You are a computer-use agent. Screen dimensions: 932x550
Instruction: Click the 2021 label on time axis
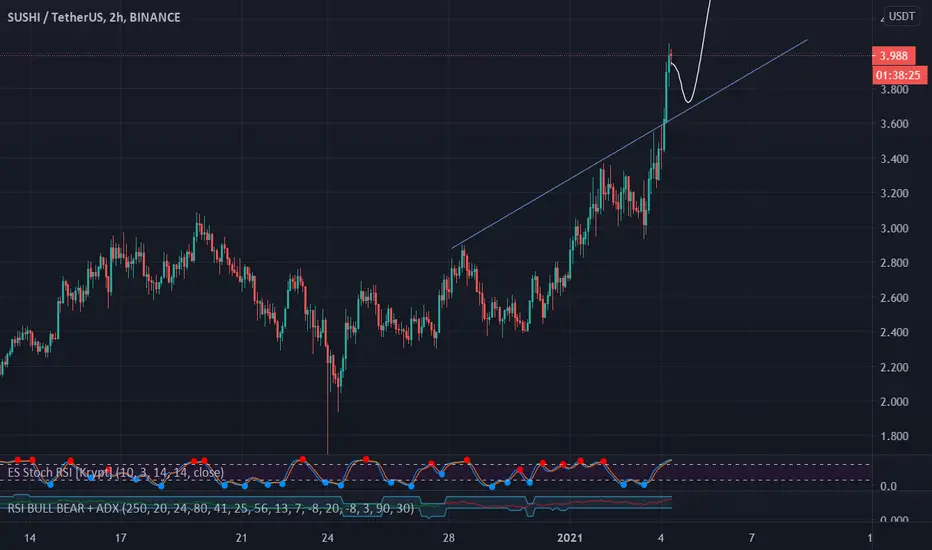point(569,538)
